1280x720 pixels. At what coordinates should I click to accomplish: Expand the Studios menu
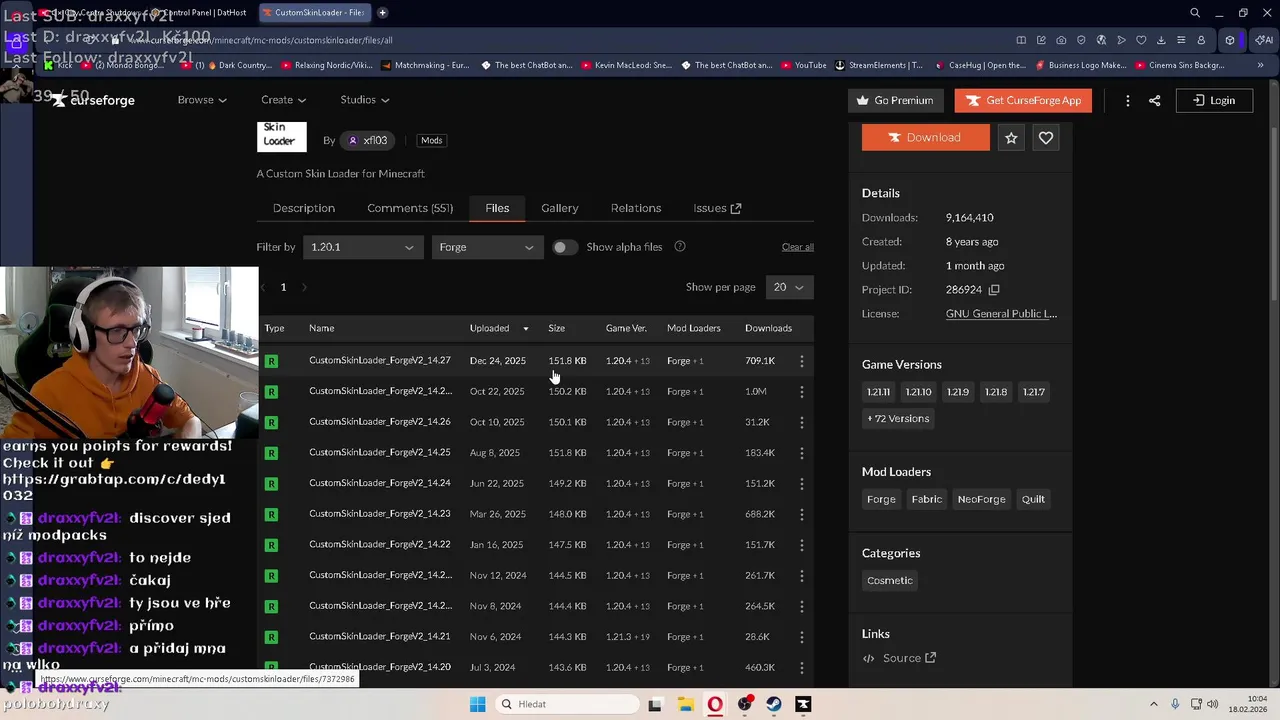tap(365, 100)
